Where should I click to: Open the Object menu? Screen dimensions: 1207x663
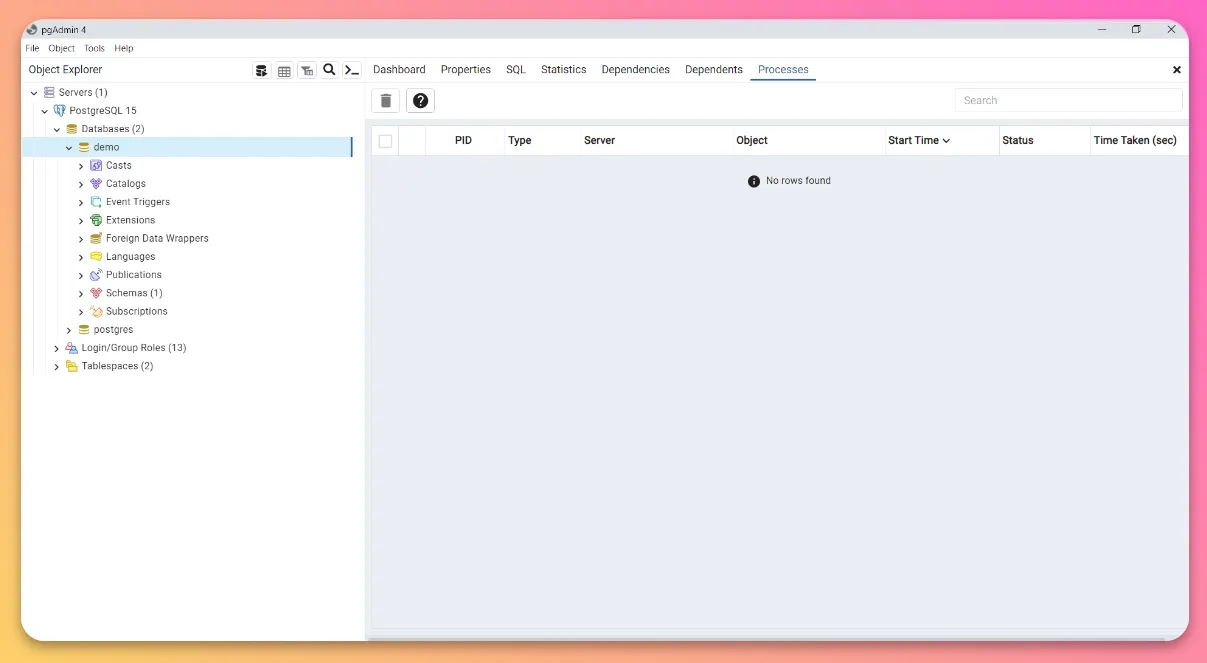[62, 48]
